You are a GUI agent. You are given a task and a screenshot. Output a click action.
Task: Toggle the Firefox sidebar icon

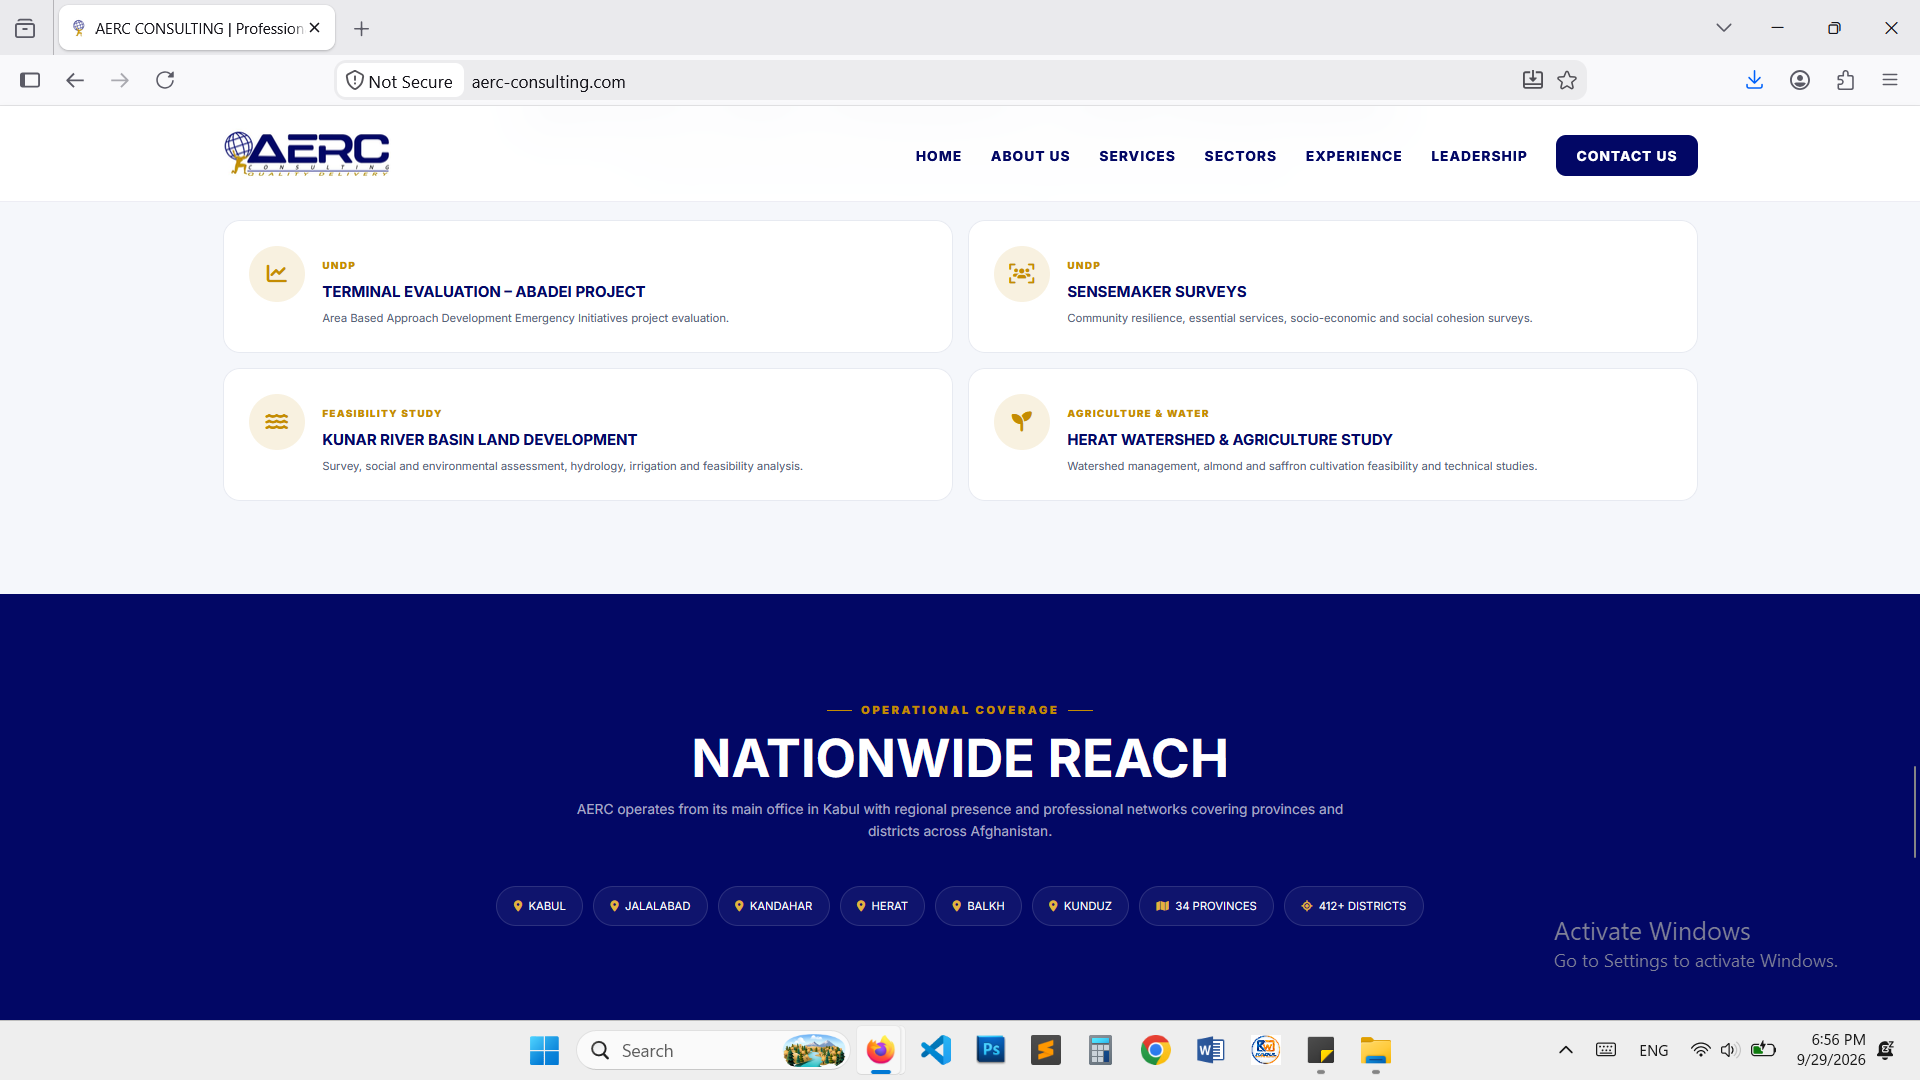30,80
